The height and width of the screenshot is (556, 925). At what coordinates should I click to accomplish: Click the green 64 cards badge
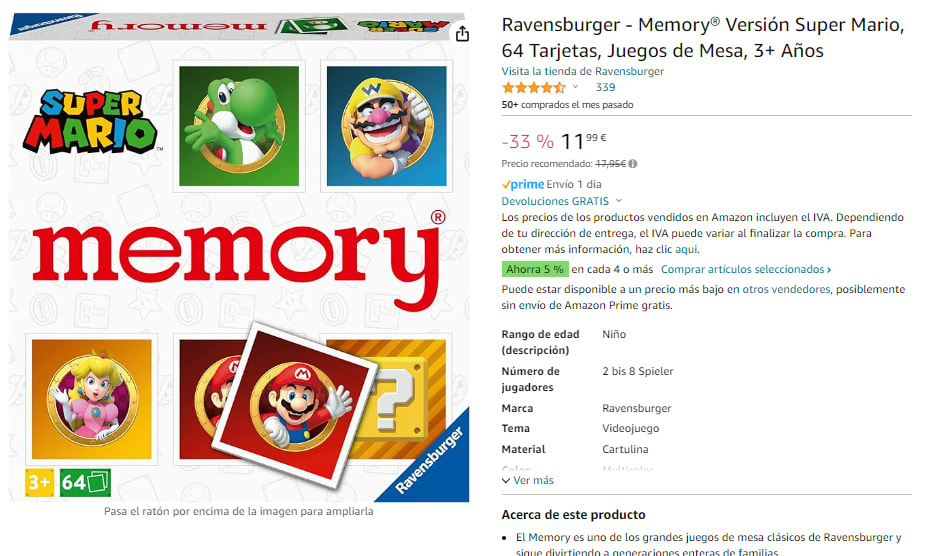(x=85, y=483)
